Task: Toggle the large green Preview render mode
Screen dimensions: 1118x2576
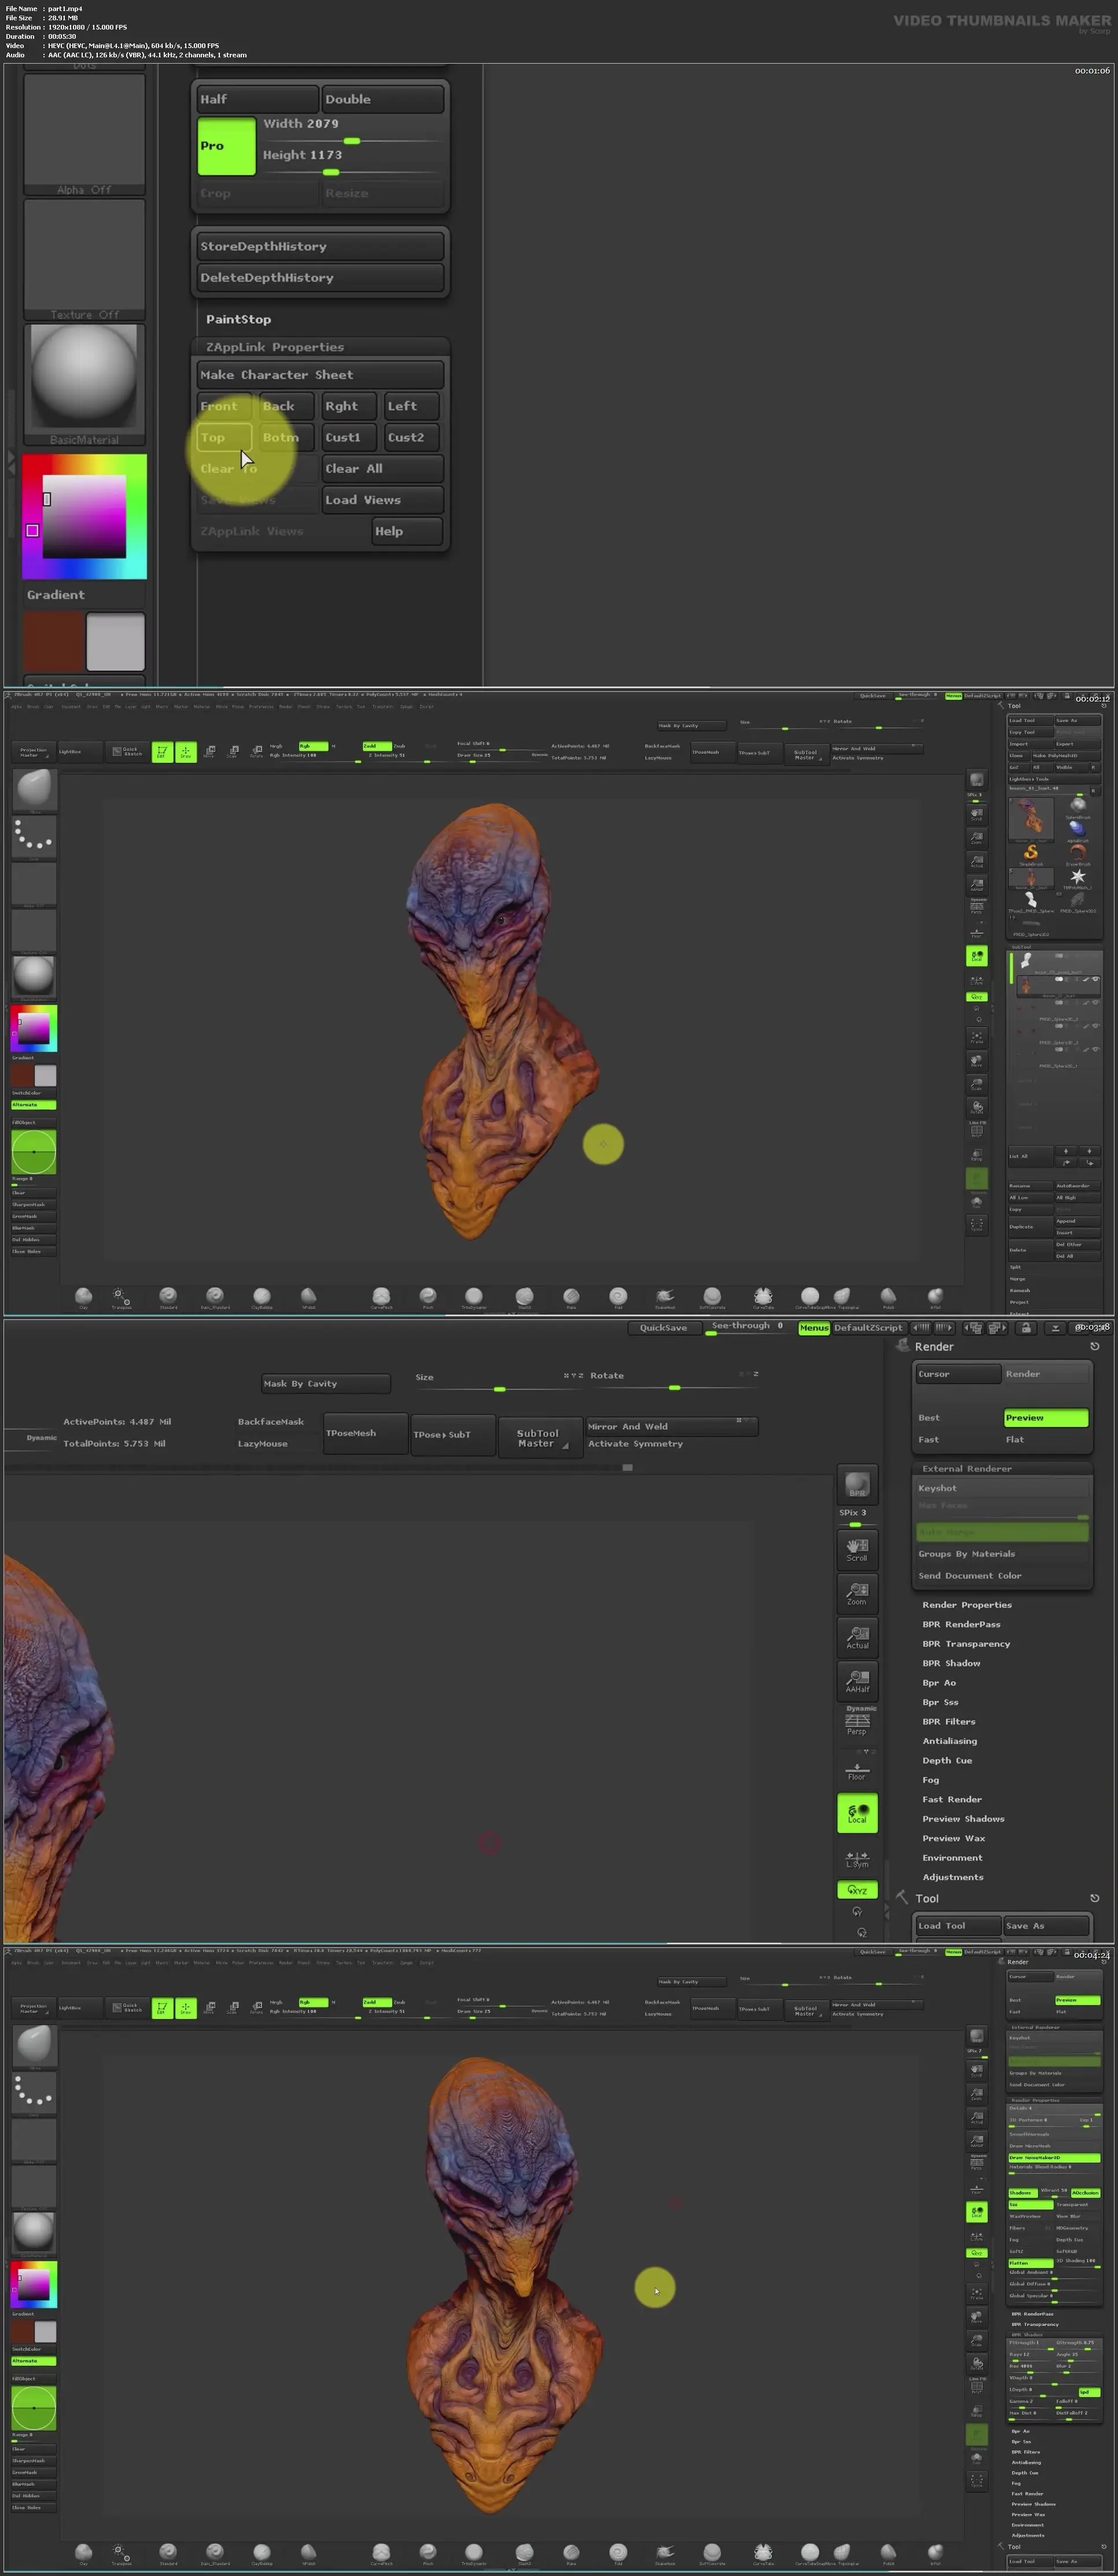Action: tap(1046, 1418)
